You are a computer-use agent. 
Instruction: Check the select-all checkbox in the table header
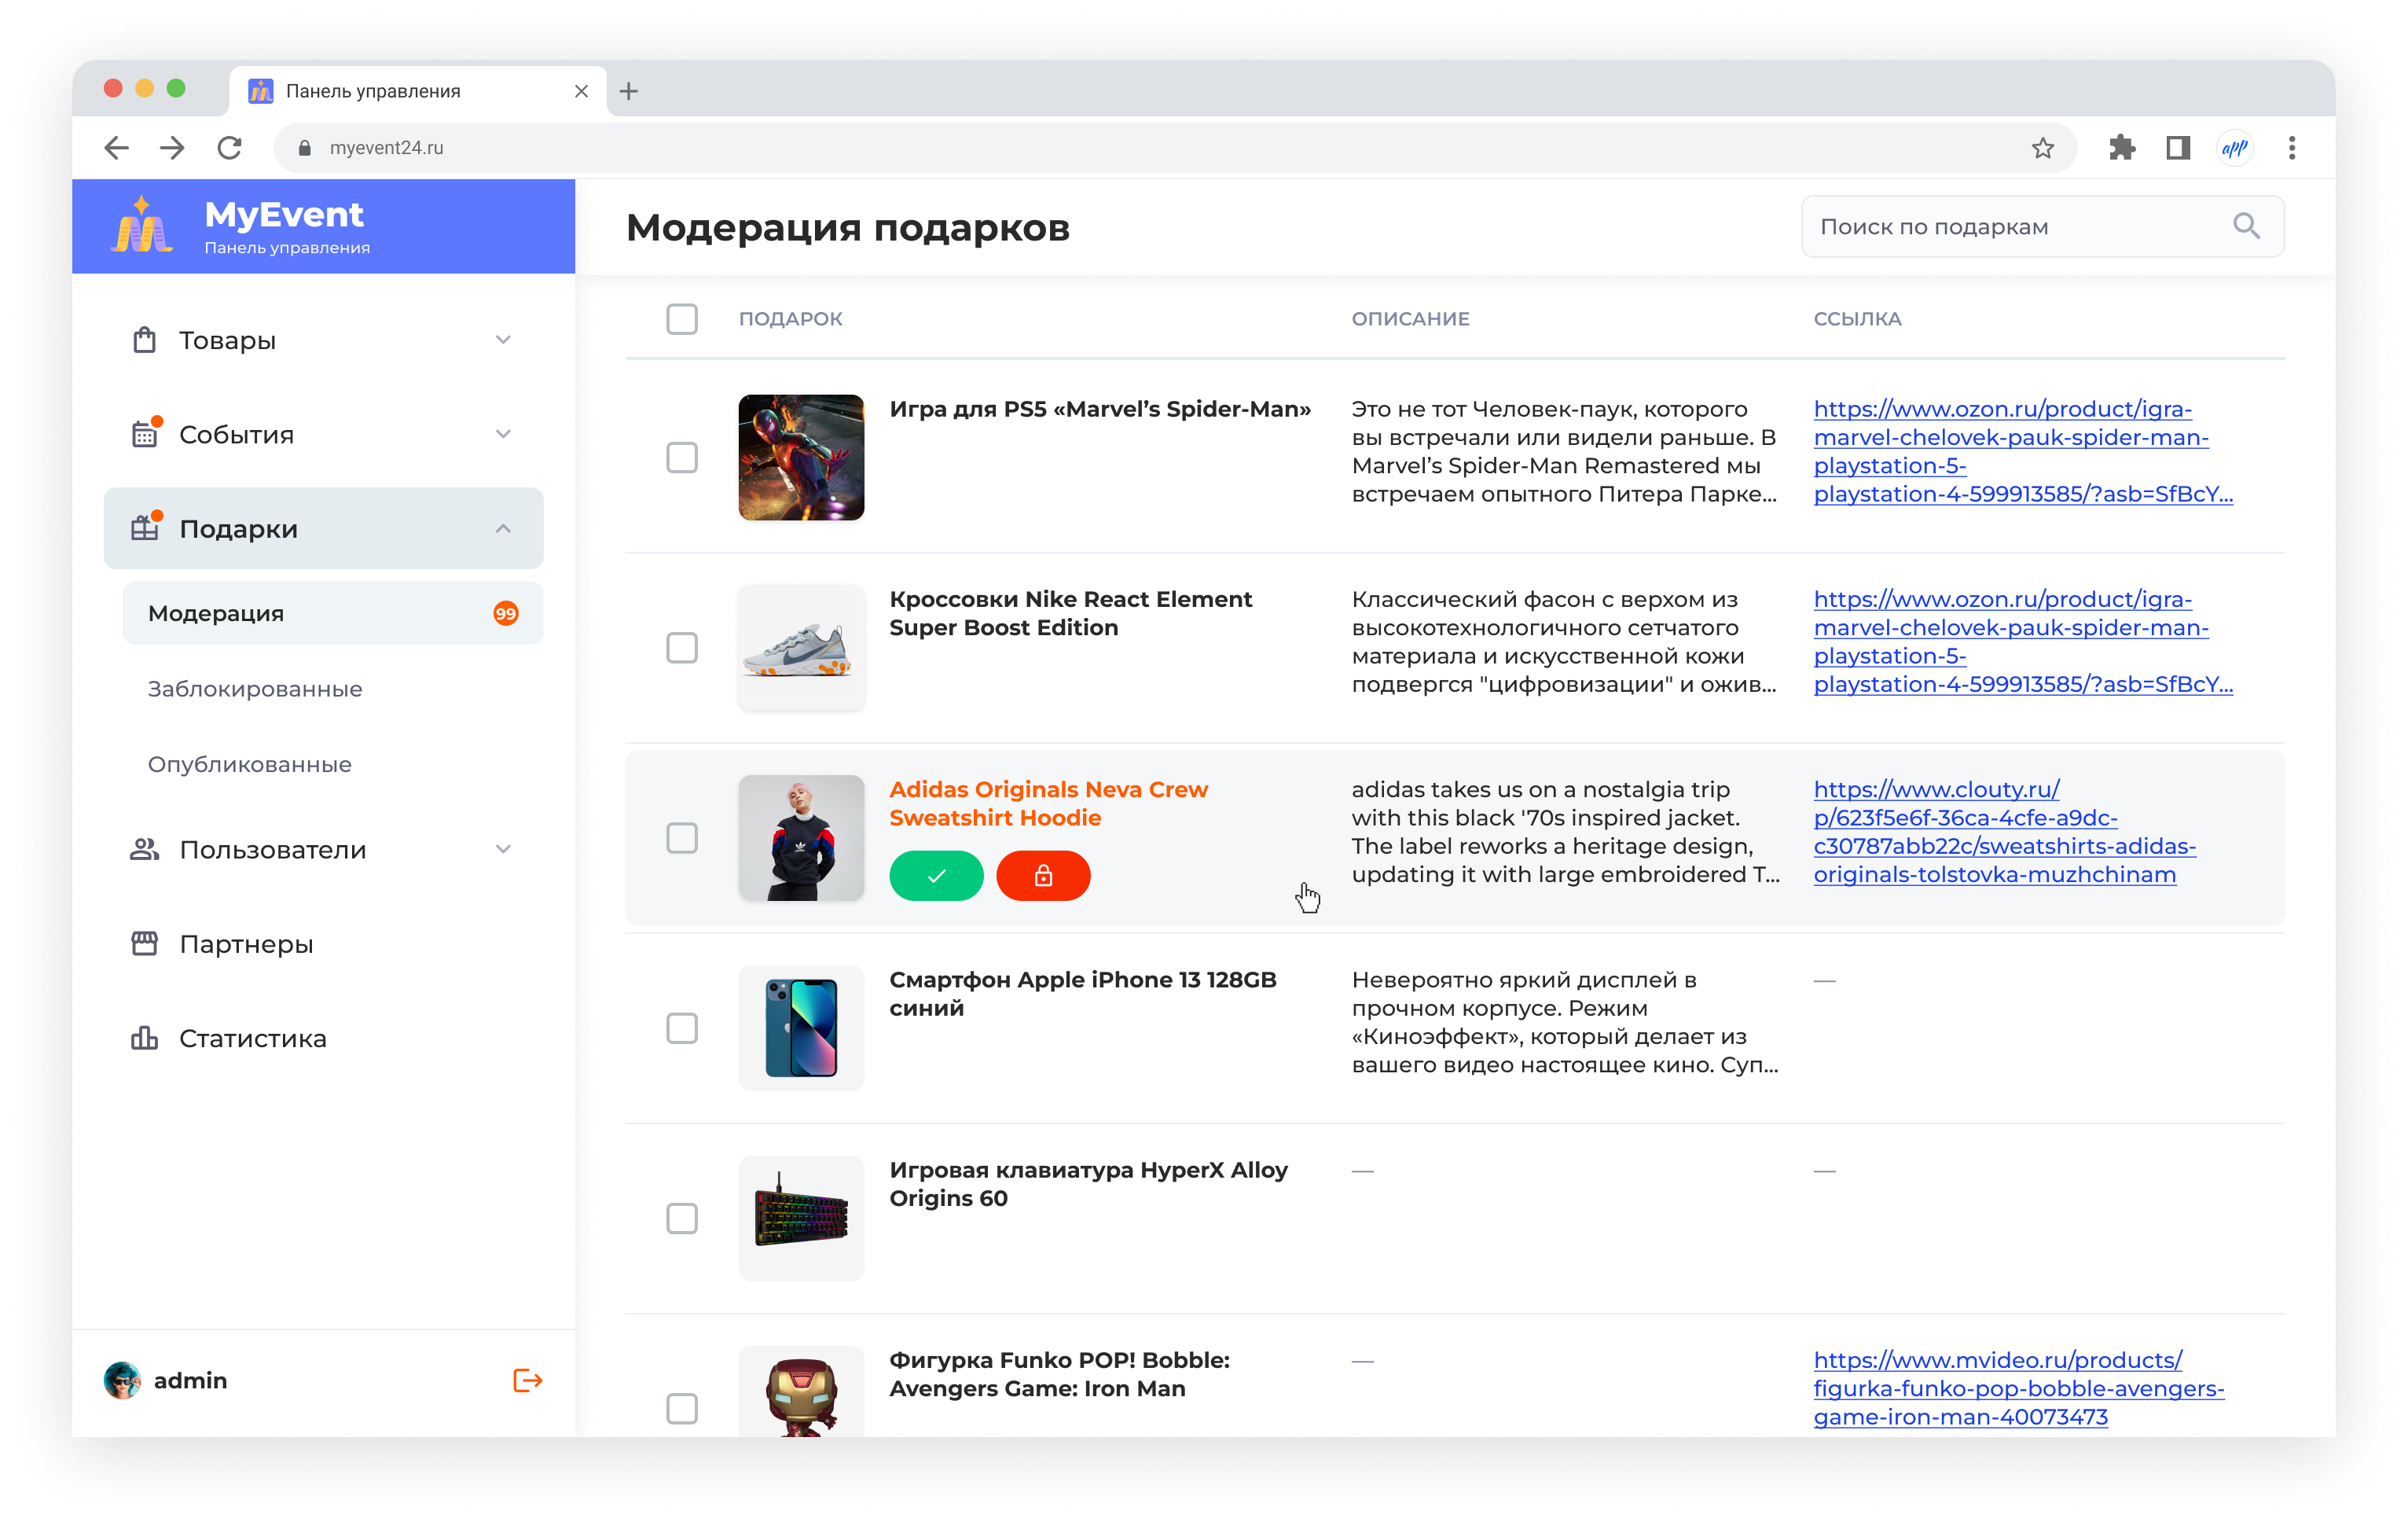(682, 319)
